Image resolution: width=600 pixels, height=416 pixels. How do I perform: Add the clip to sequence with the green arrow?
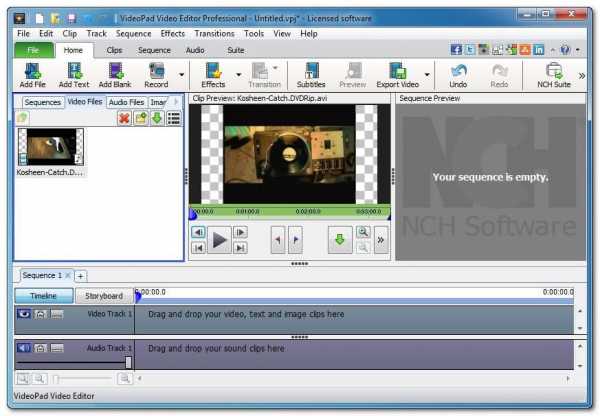[340, 240]
